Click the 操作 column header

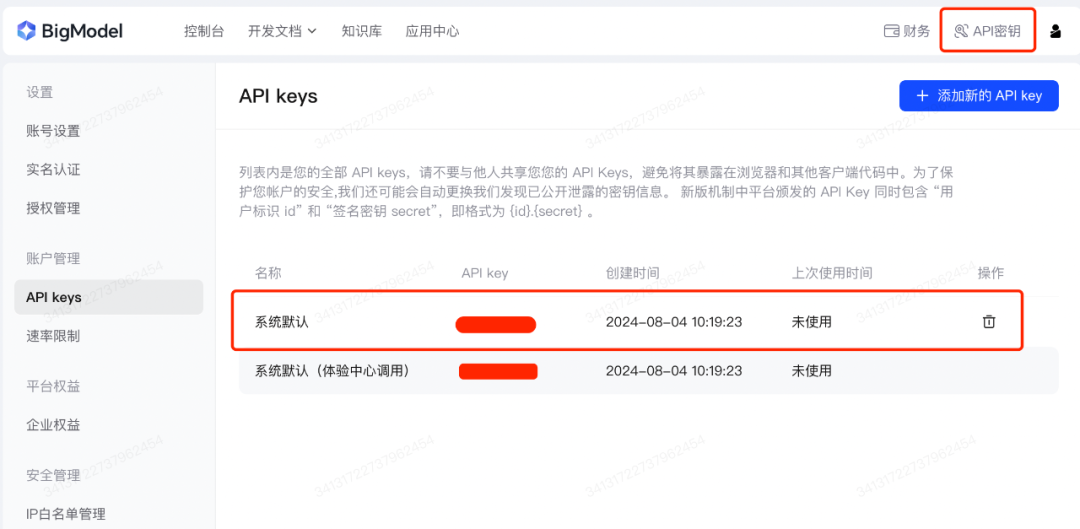pos(990,273)
